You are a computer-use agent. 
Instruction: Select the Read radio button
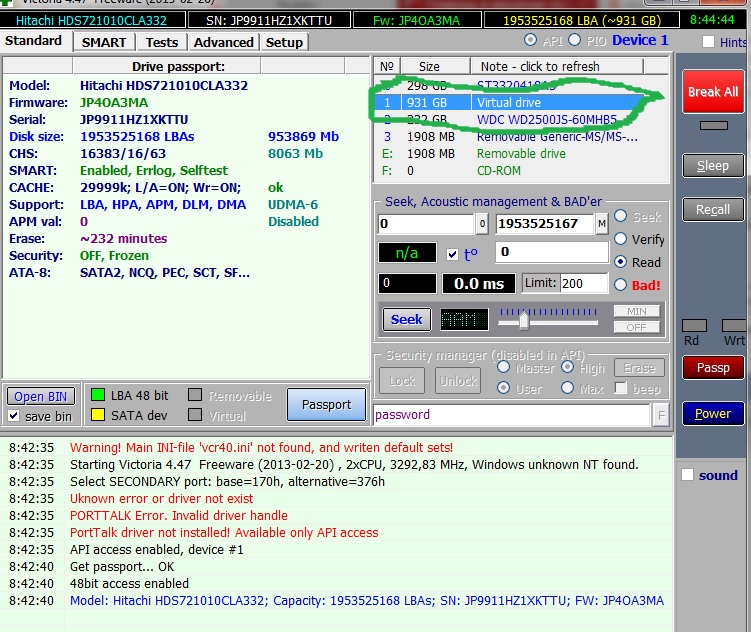pyautogui.click(x=620, y=261)
